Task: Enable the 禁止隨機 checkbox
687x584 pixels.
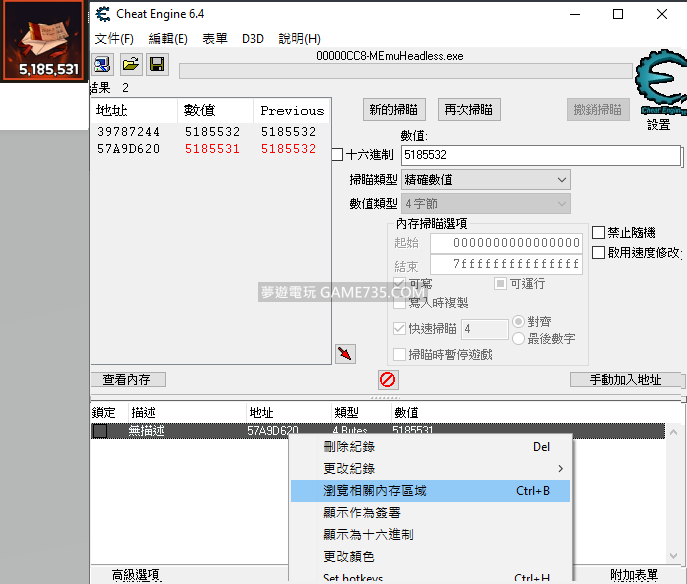Action: tap(598, 233)
